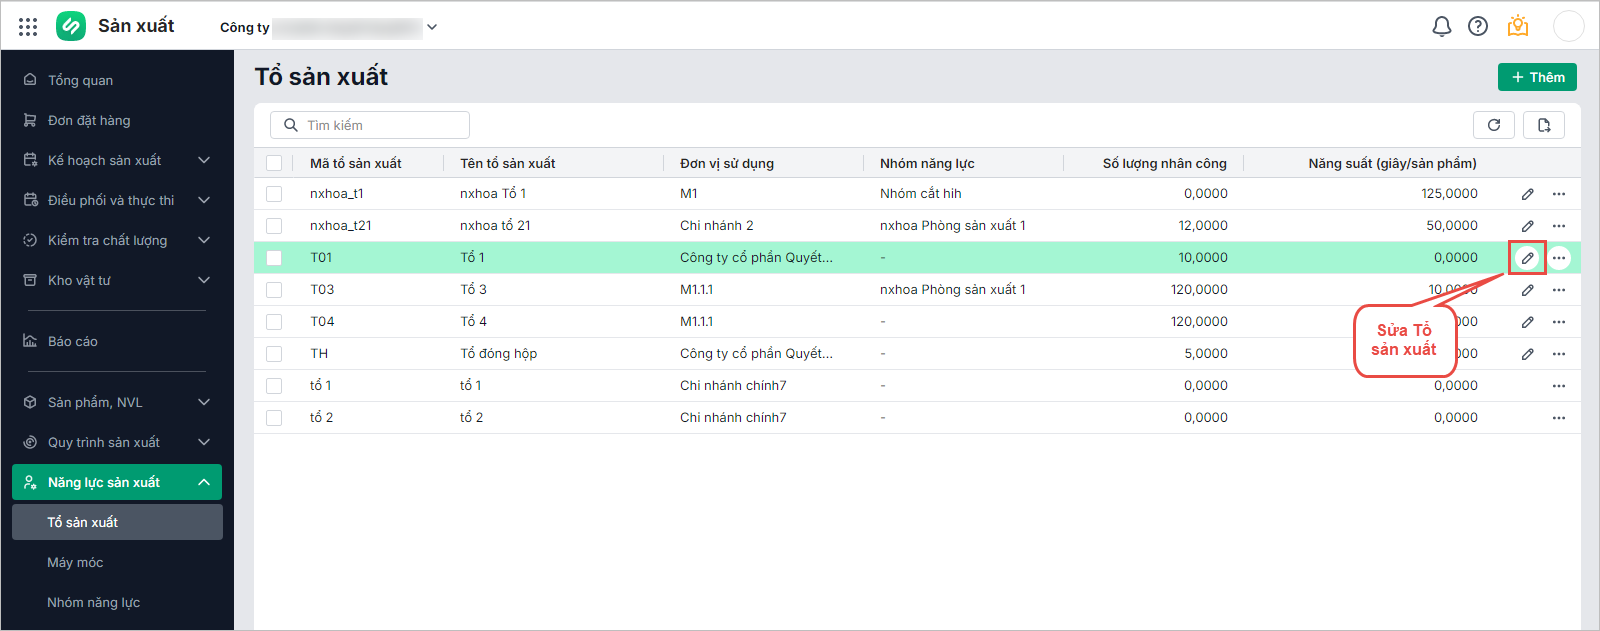The height and width of the screenshot is (631, 1600).
Task: Click the refresh table icon
Action: (x=1493, y=125)
